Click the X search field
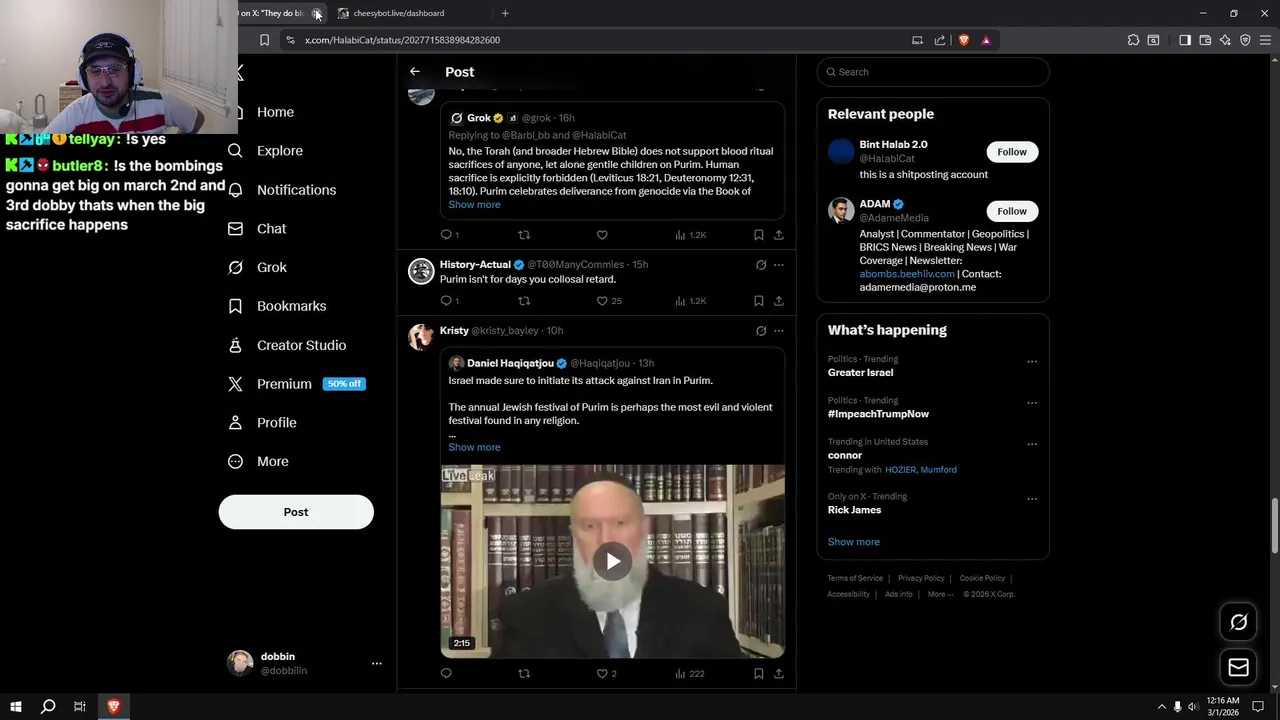Viewport: 1280px width, 720px height. coord(933,72)
